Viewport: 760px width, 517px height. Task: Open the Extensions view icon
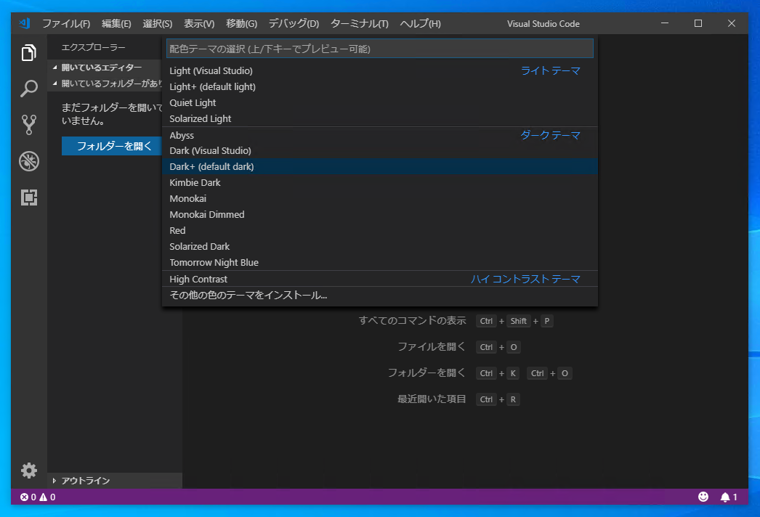[29, 197]
